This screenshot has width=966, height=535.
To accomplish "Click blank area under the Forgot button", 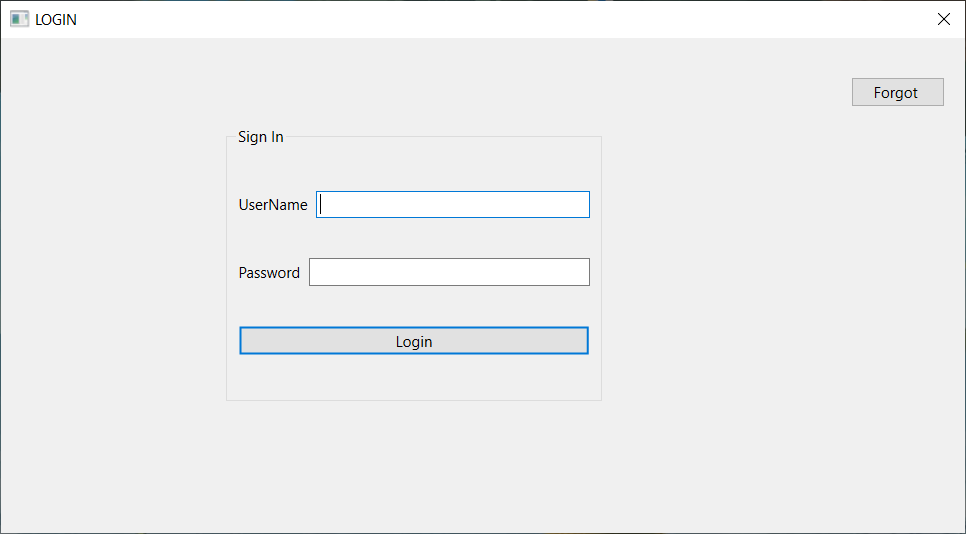I will pyautogui.click(x=897, y=160).
